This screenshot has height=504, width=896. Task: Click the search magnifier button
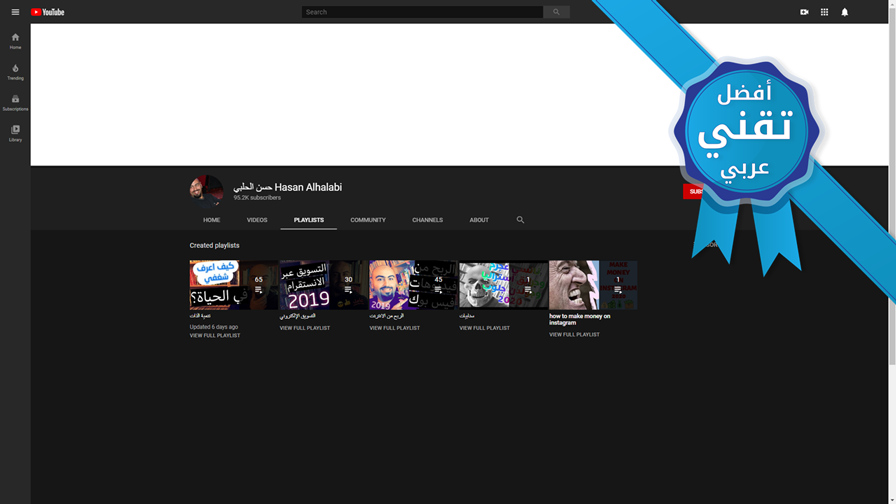(556, 12)
